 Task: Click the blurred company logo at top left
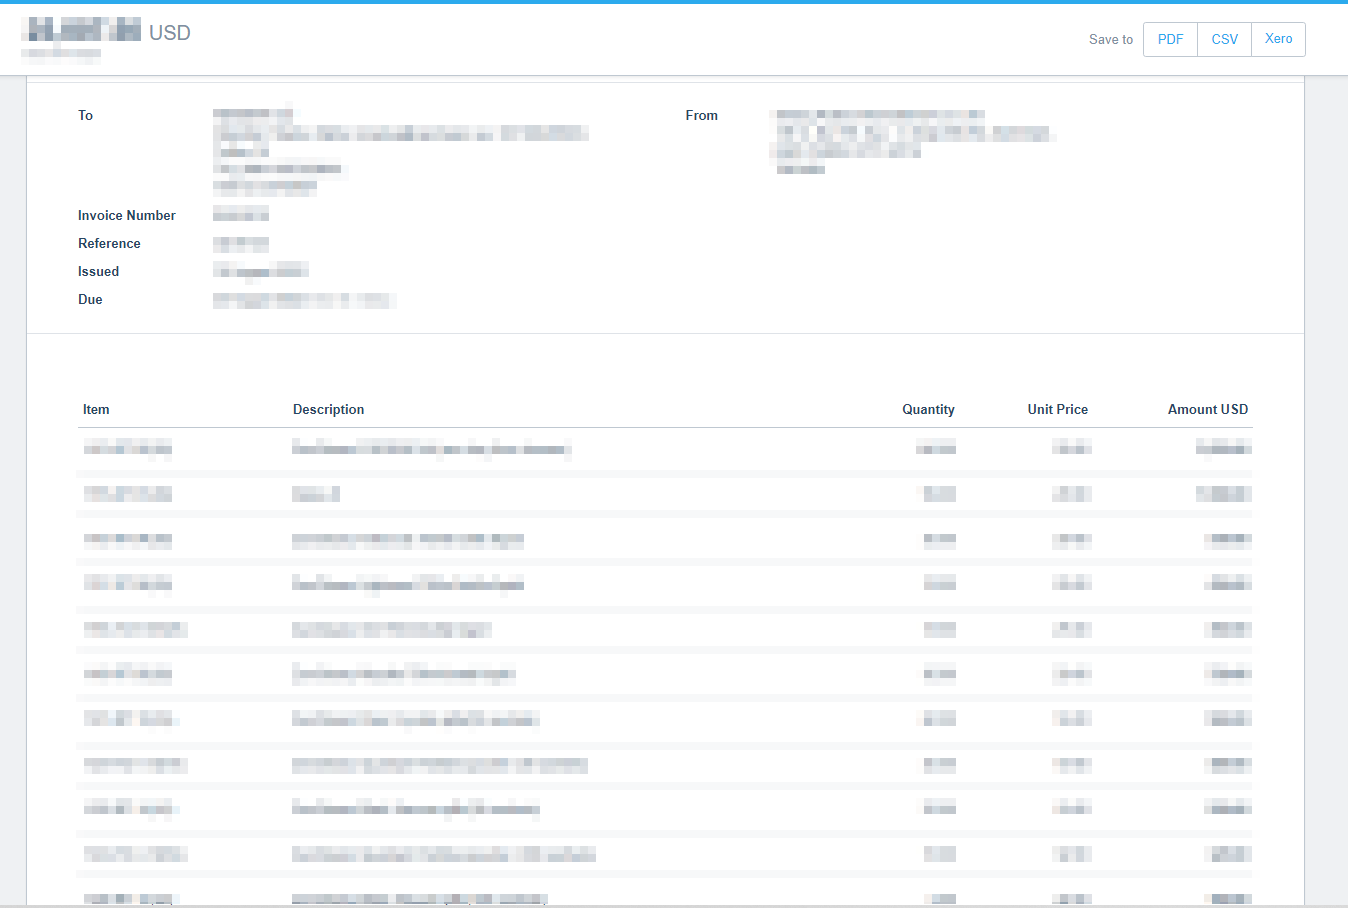tap(81, 30)
